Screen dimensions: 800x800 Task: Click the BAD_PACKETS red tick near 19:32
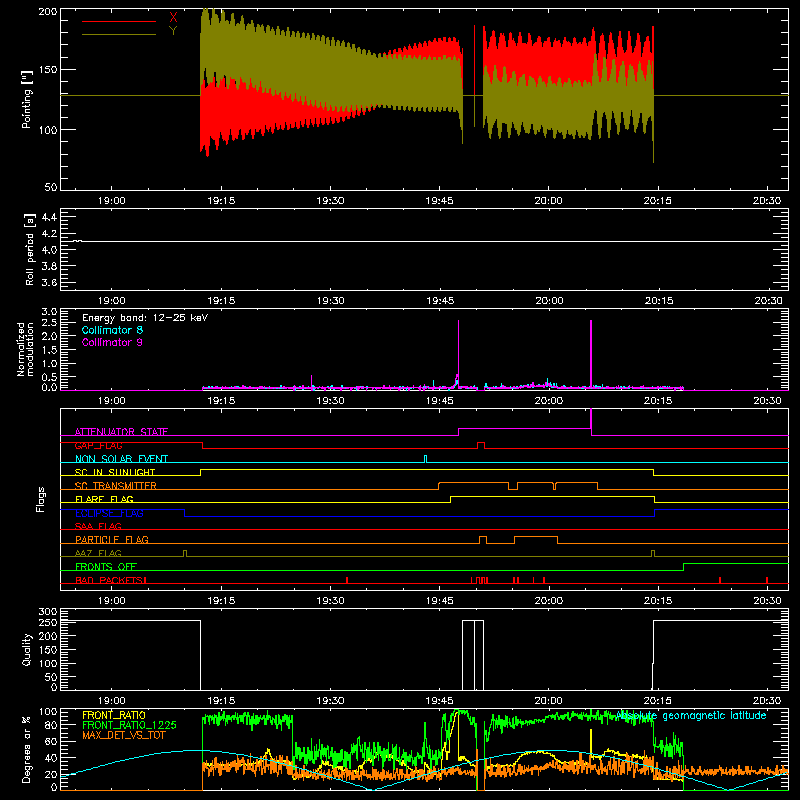(347, 580)
